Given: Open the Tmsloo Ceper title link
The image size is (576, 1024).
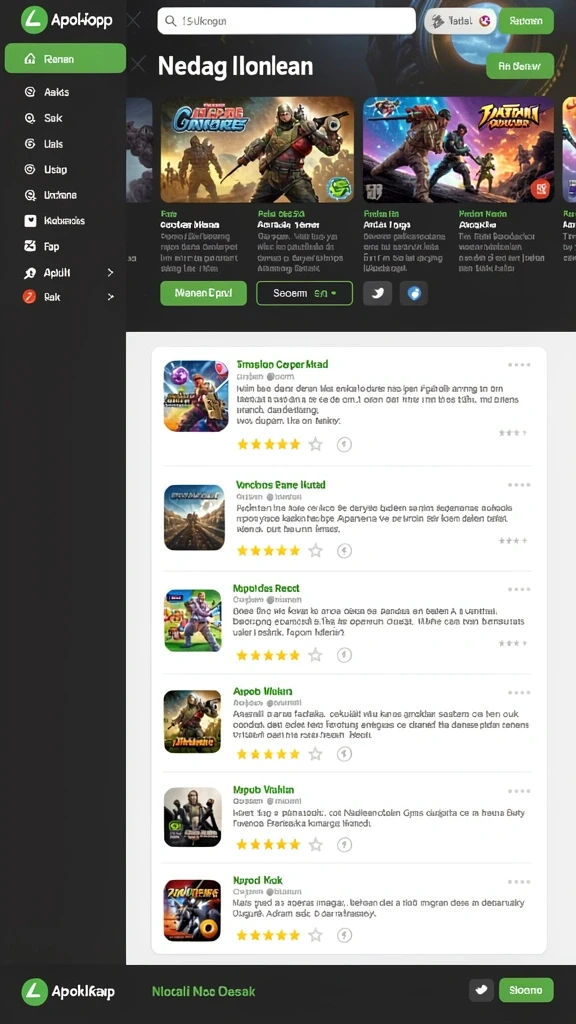Looking at the screenshot, I should coord(282,364).
